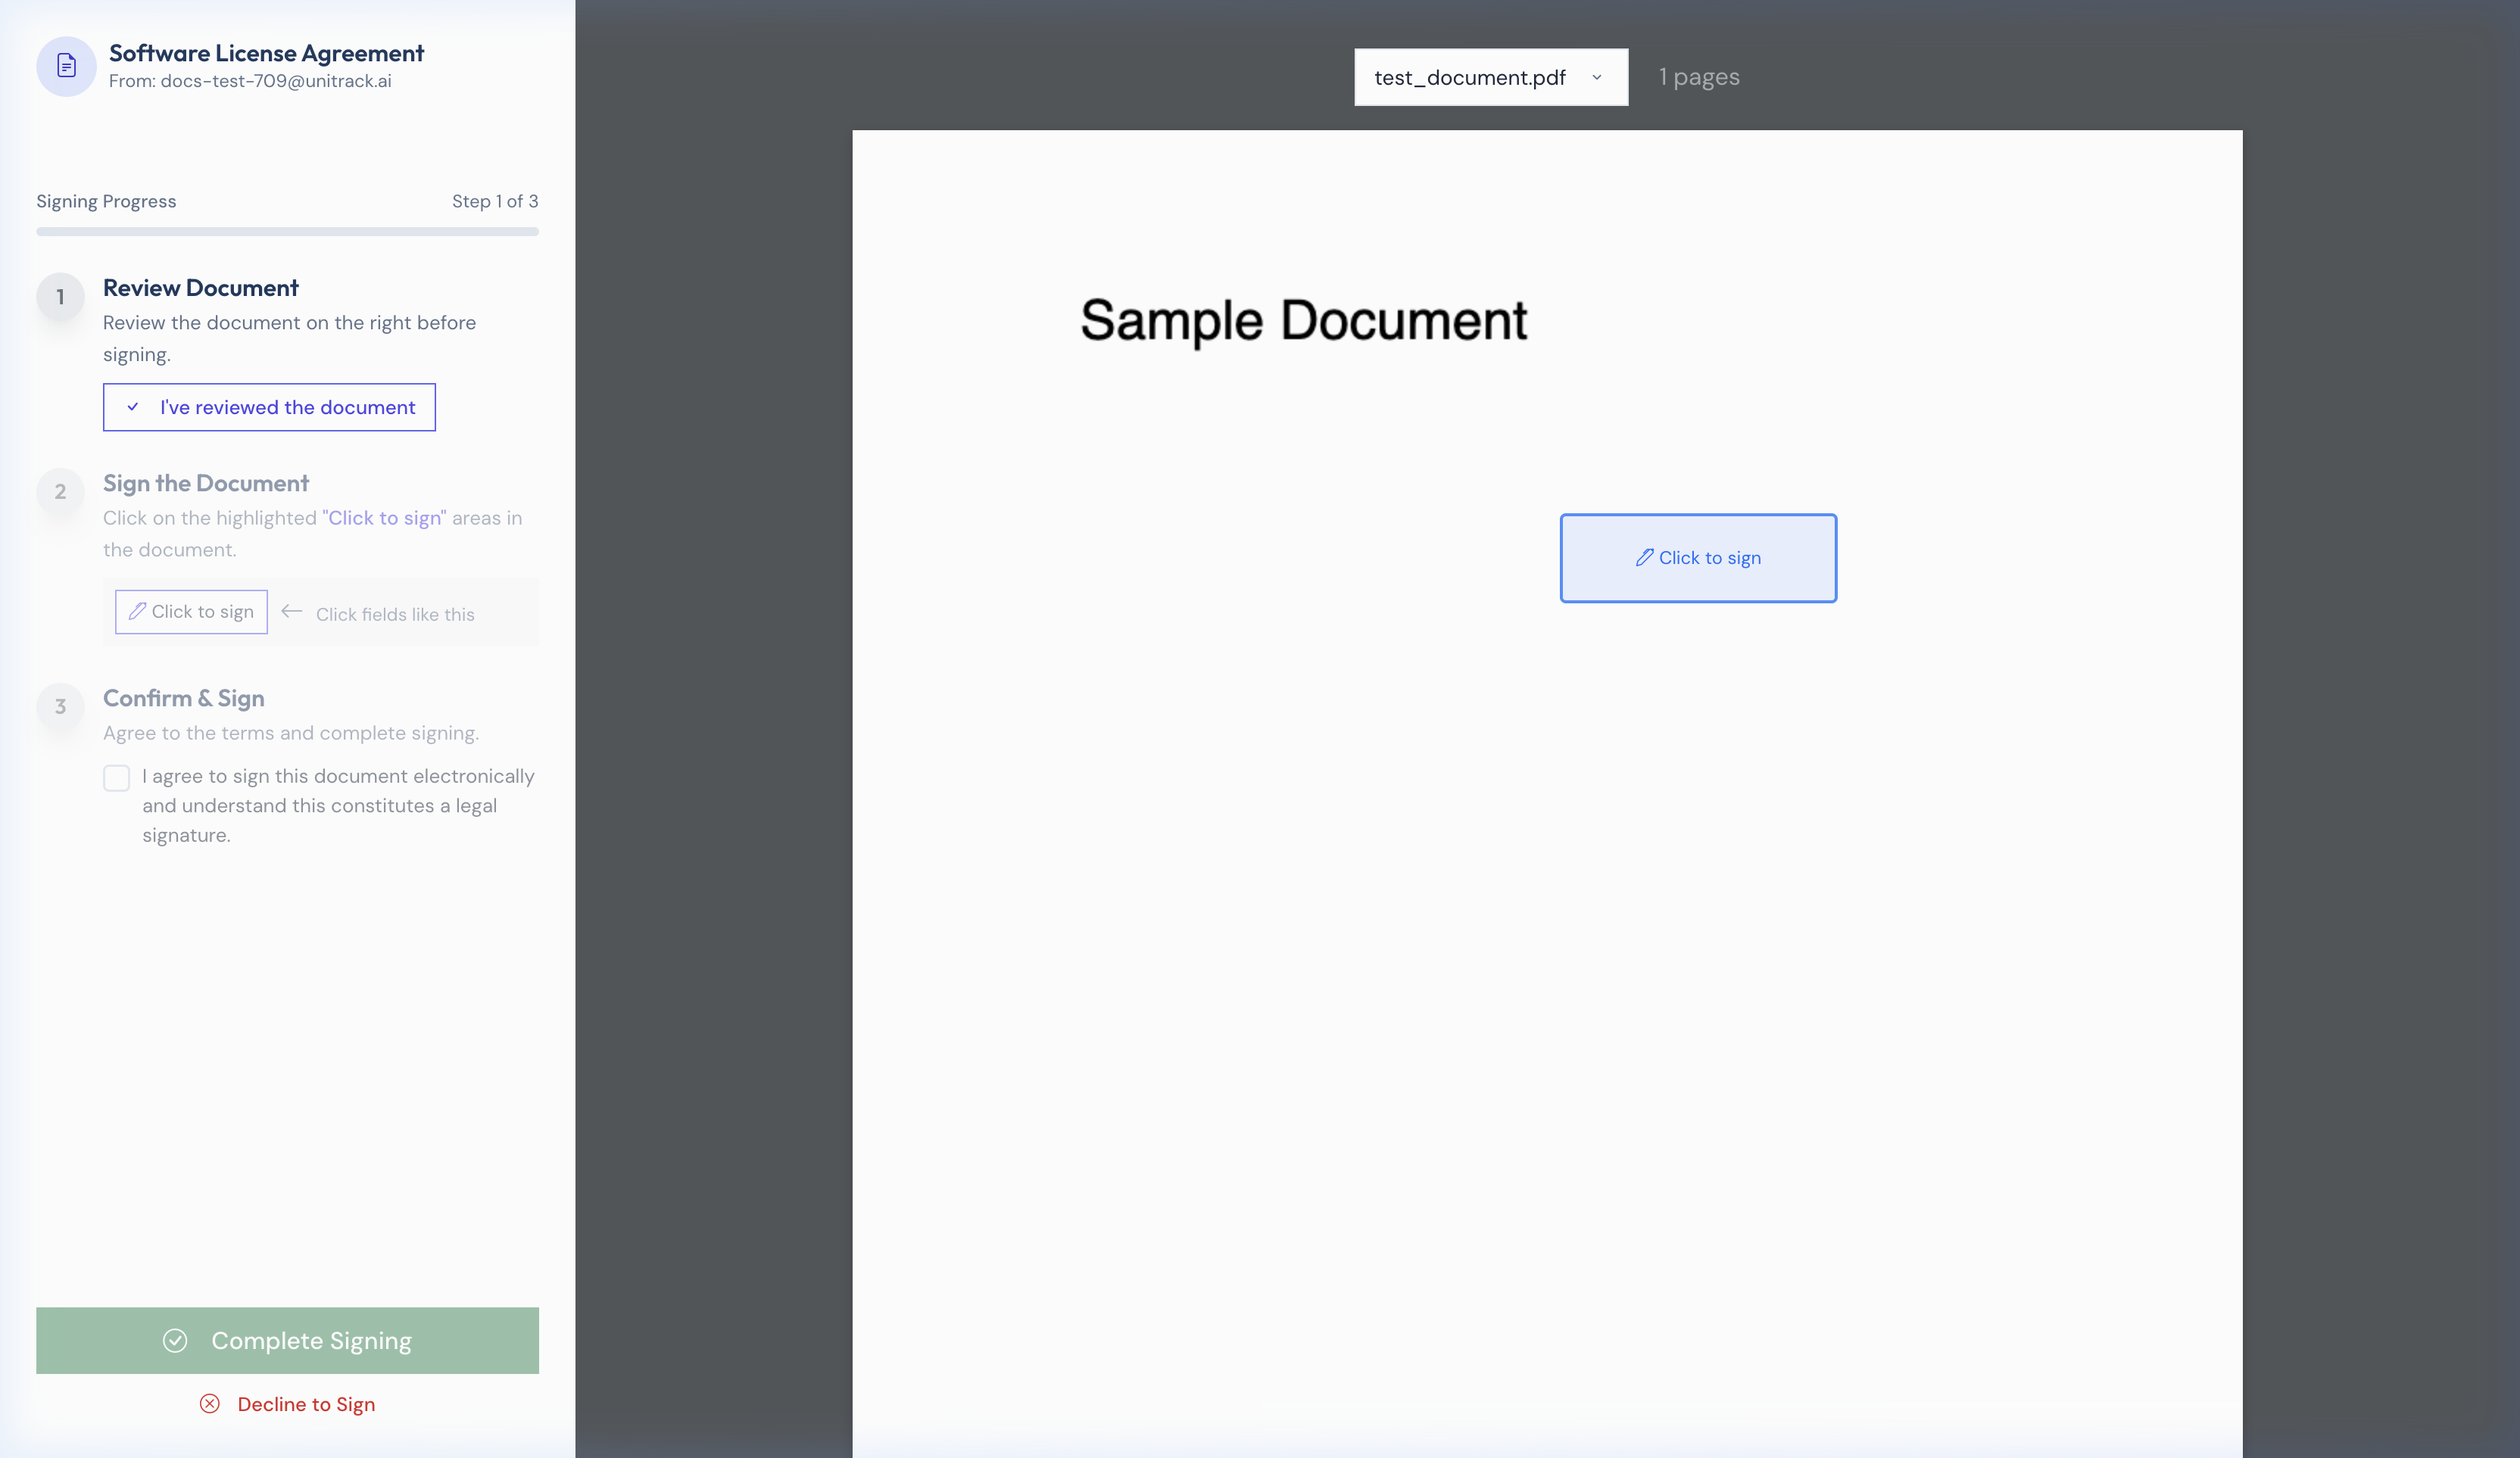Screen dimensions: 2520x1458
Task: Click the document icon beside Software License Agreement
Action: tap(65, 66)
